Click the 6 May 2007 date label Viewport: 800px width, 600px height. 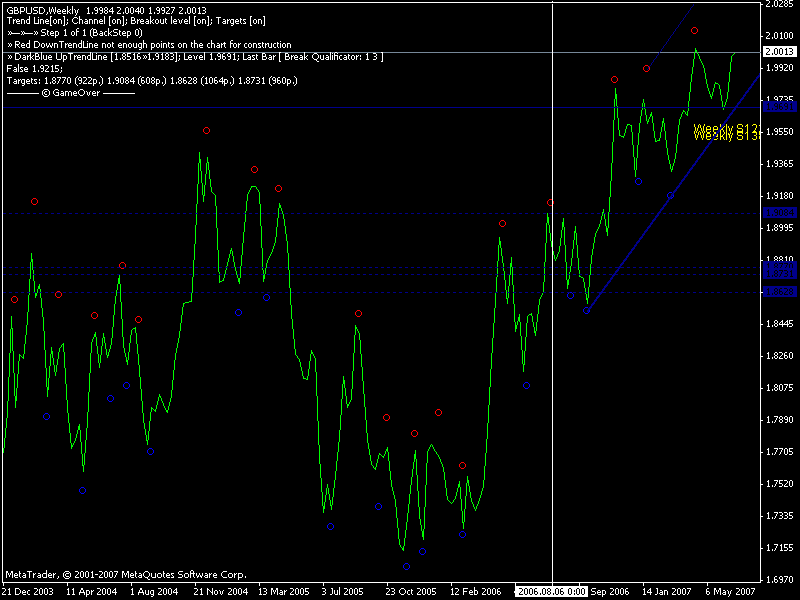click(x=730, y=591)
